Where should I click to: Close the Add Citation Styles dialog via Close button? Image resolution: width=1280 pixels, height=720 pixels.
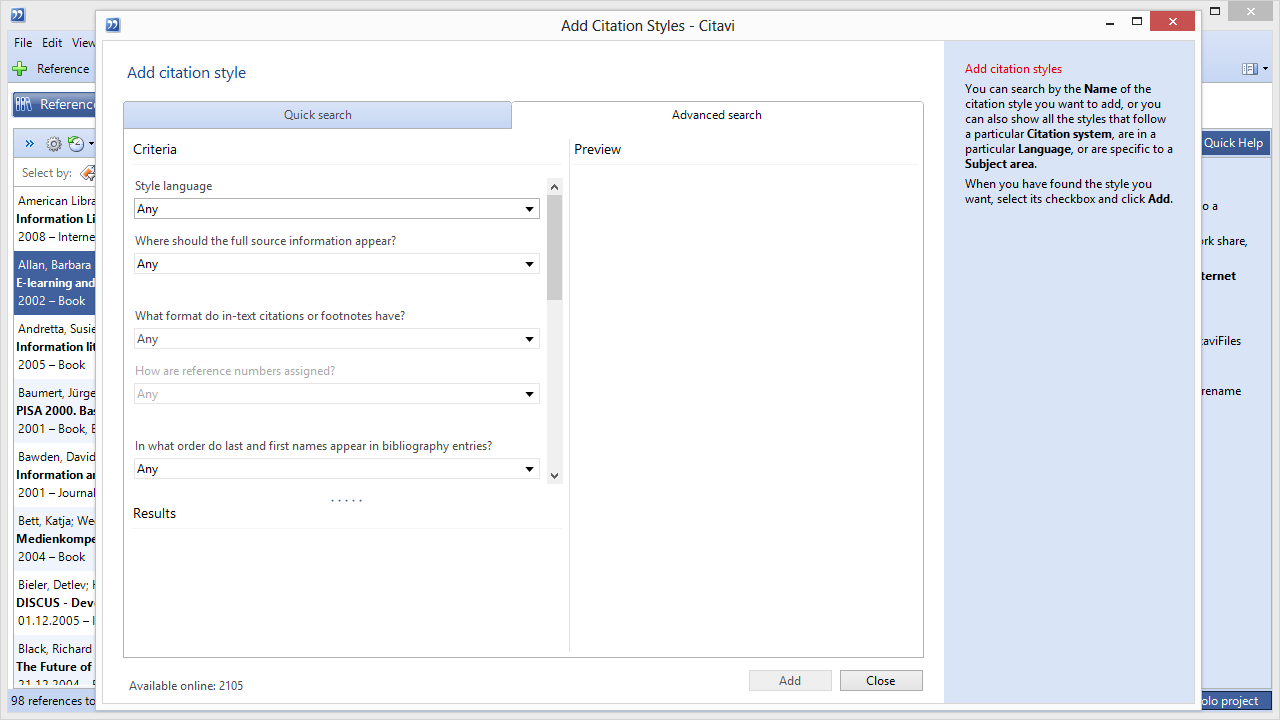click(x=880, y=680)
